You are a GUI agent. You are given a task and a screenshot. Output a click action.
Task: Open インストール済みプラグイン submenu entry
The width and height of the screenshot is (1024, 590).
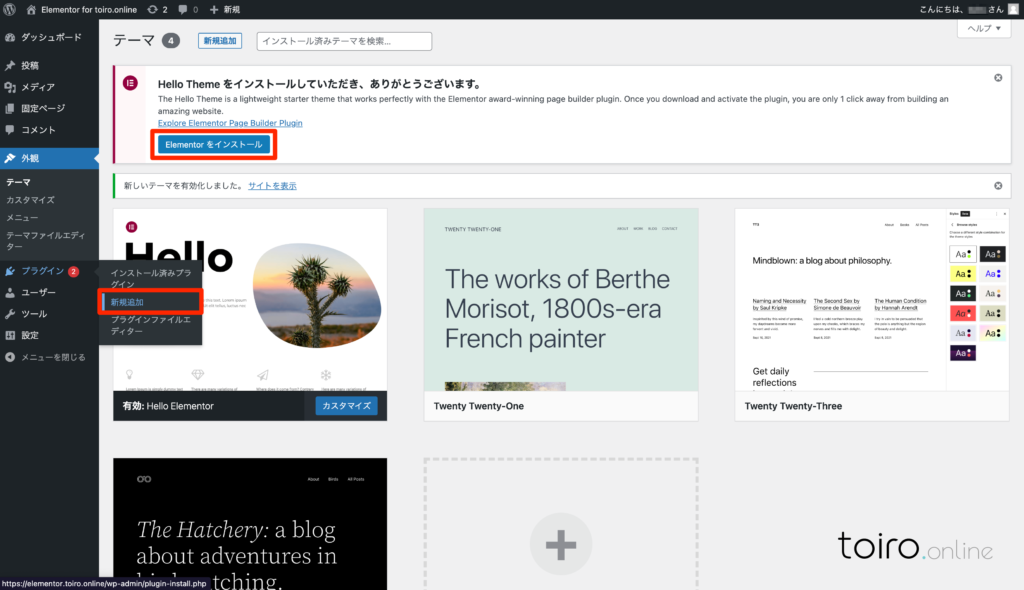coord(155,279)
